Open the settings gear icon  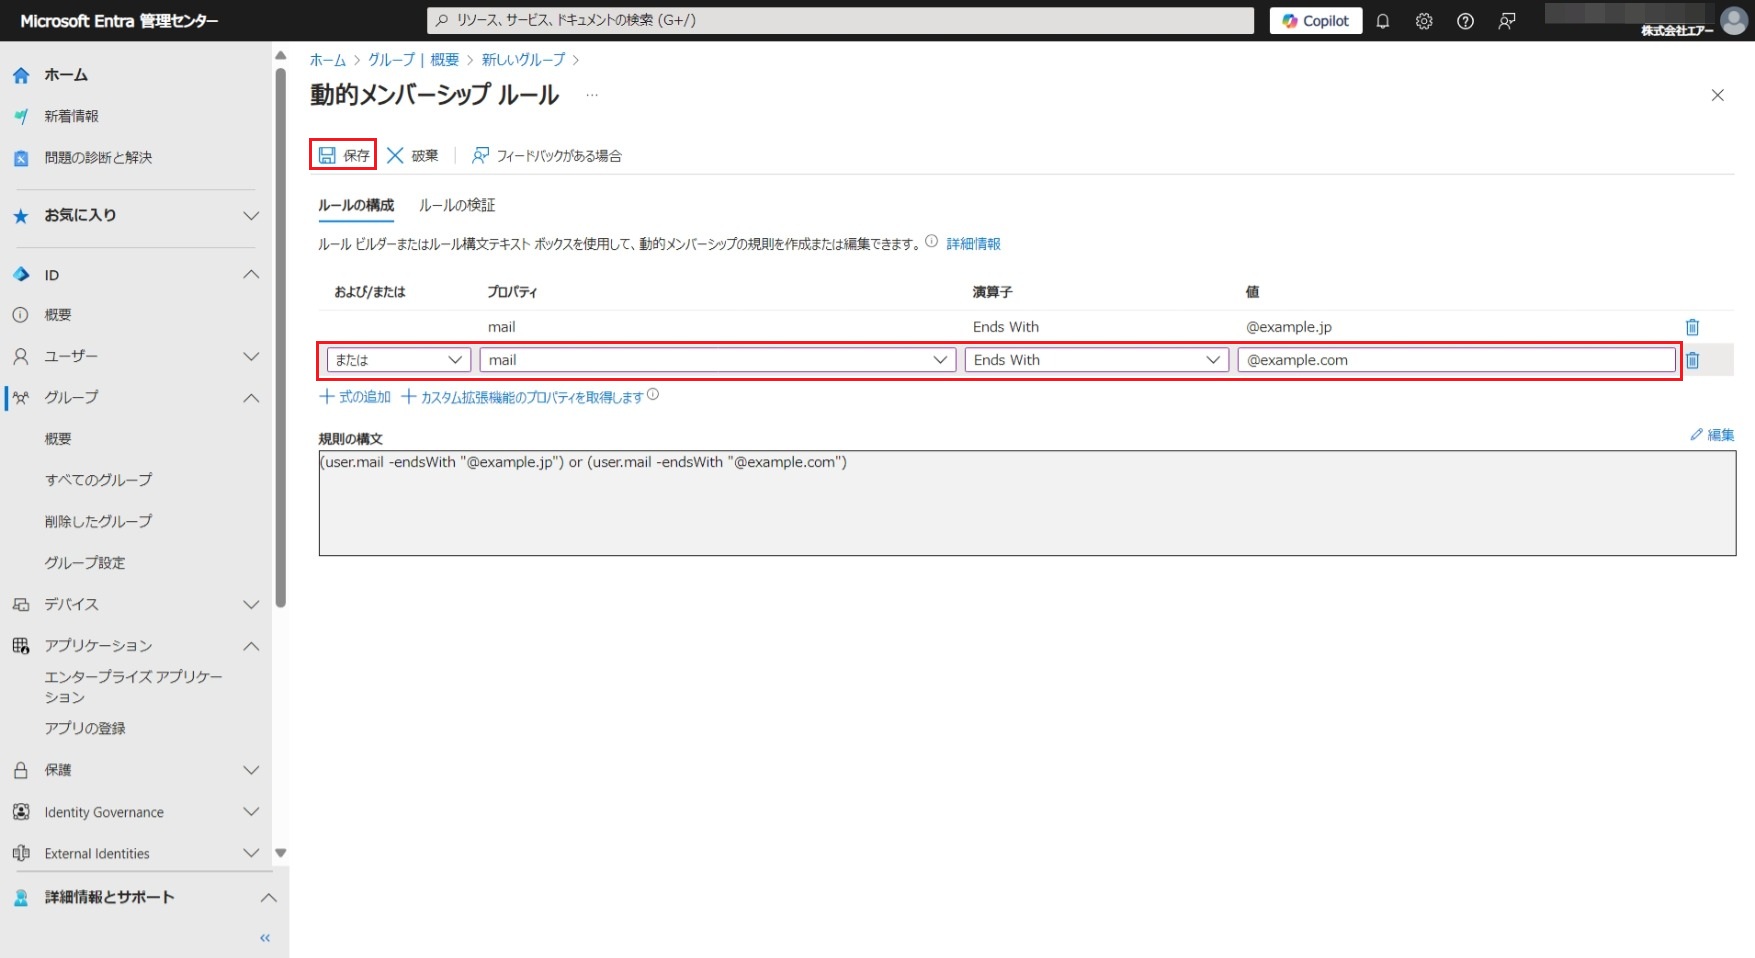pos(1424,21)
